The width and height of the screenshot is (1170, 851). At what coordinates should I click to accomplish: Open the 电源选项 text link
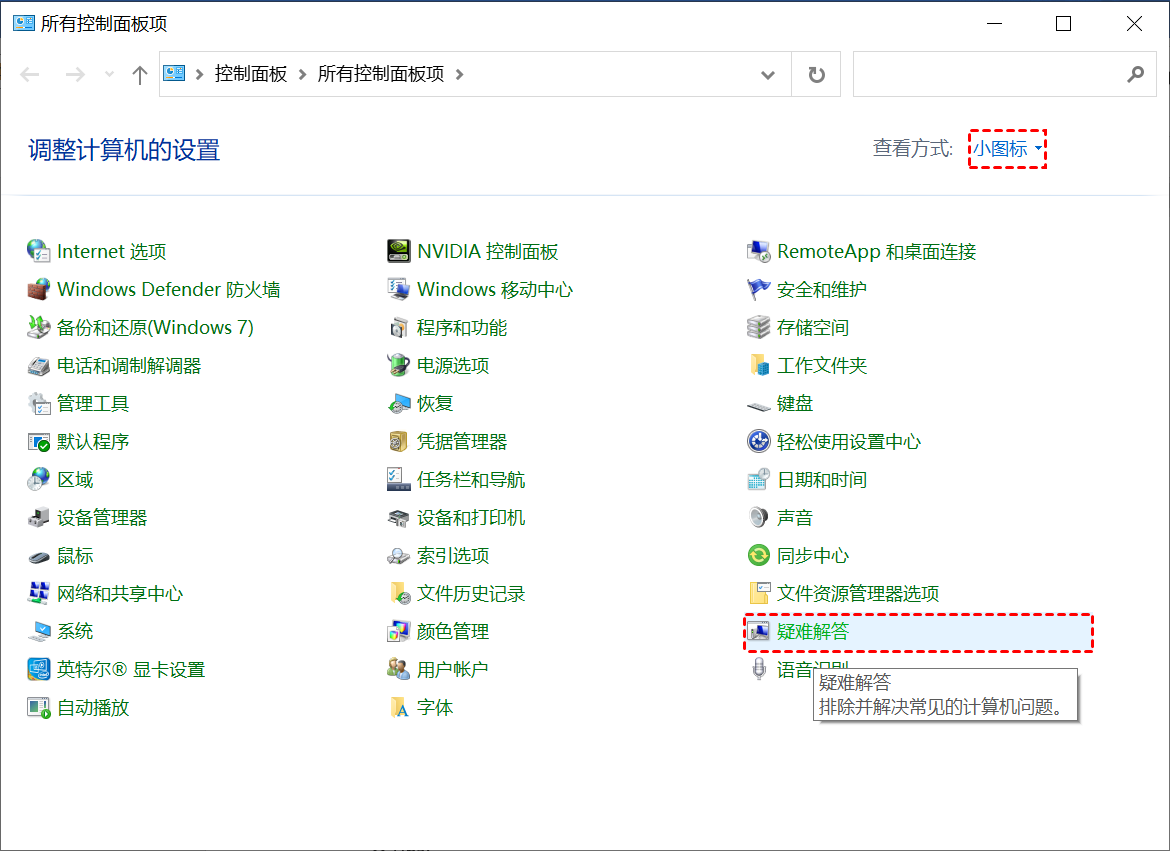453,366
